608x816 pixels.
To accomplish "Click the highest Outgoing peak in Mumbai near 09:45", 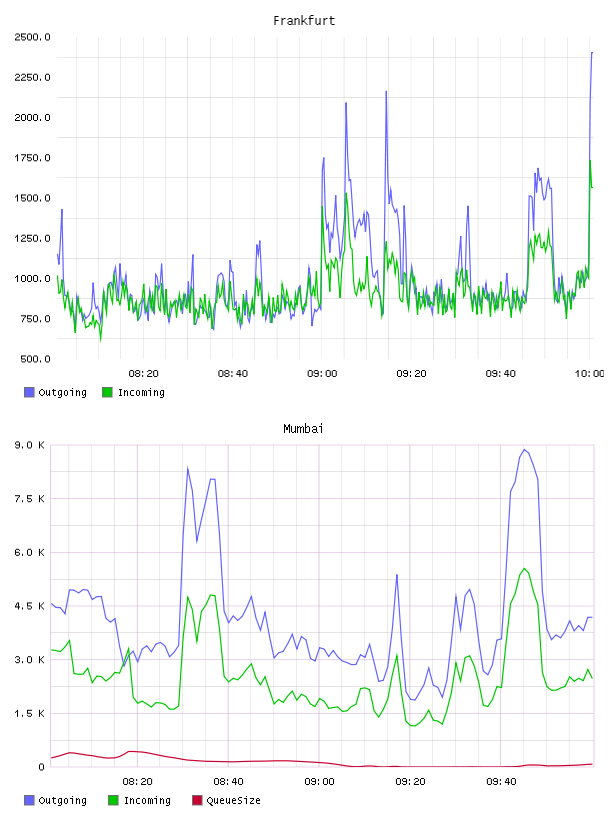I will coord(525,450).
